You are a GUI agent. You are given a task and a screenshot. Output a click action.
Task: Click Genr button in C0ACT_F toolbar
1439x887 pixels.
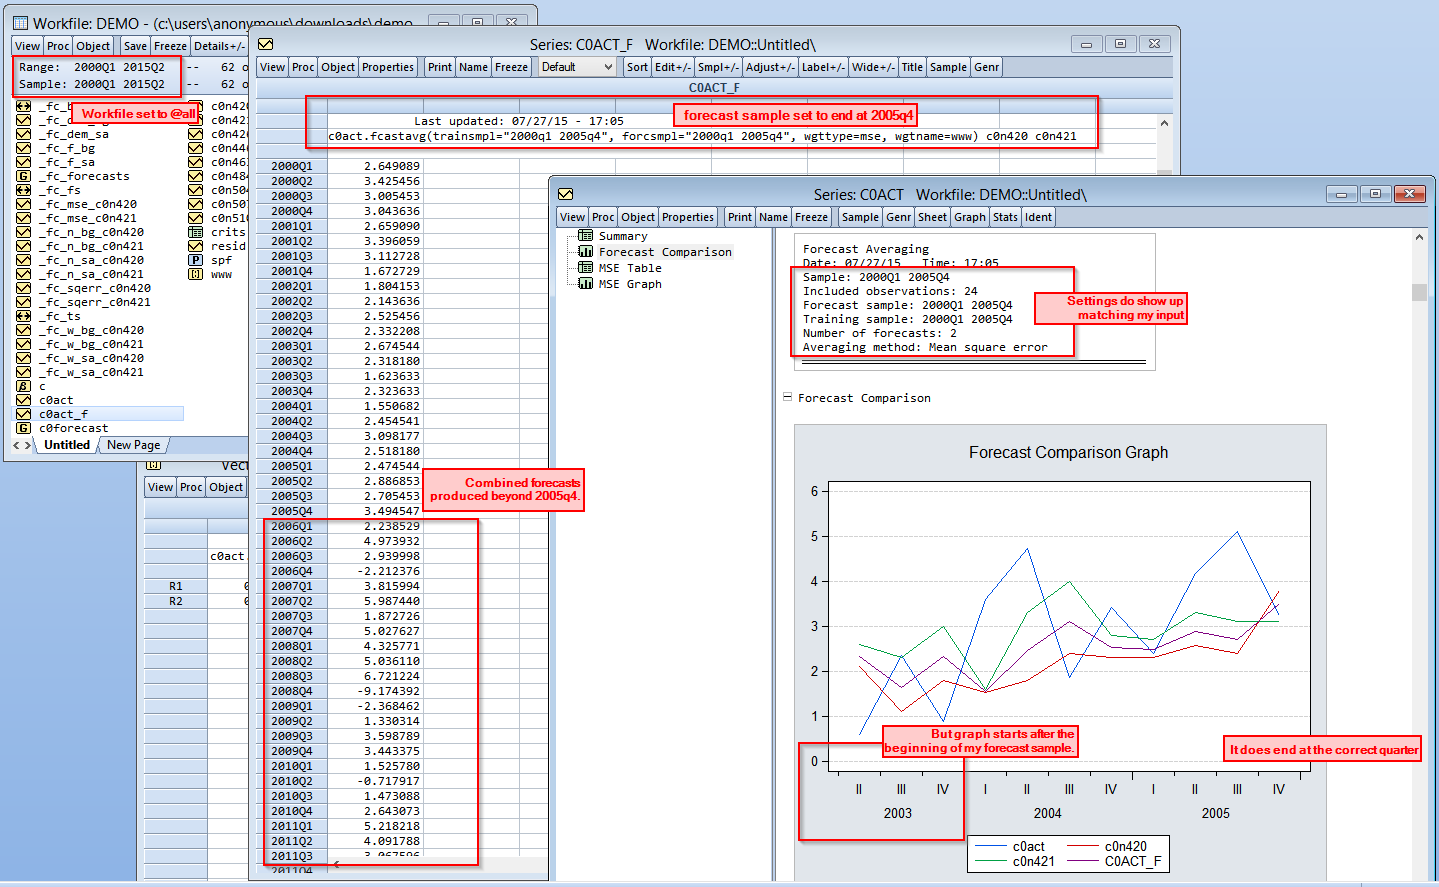click(986, 67)
